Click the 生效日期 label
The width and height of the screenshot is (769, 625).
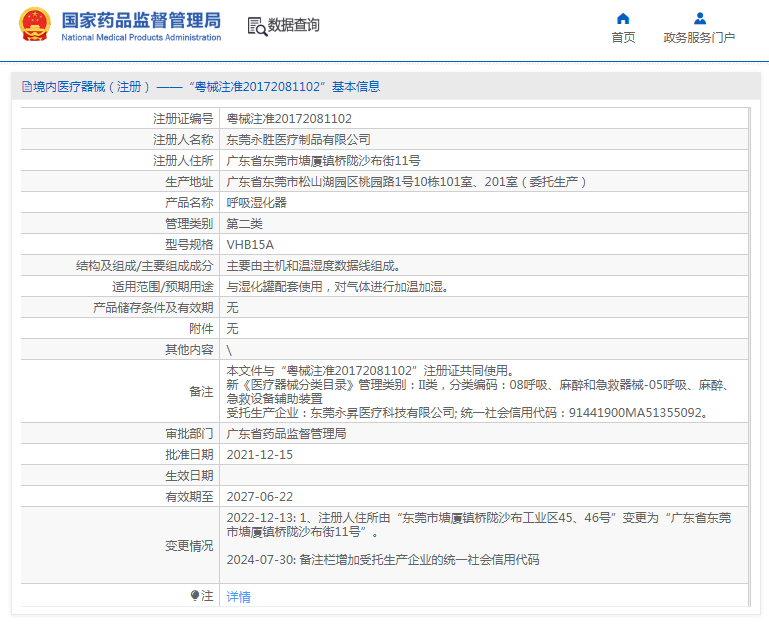pos(189,476)
